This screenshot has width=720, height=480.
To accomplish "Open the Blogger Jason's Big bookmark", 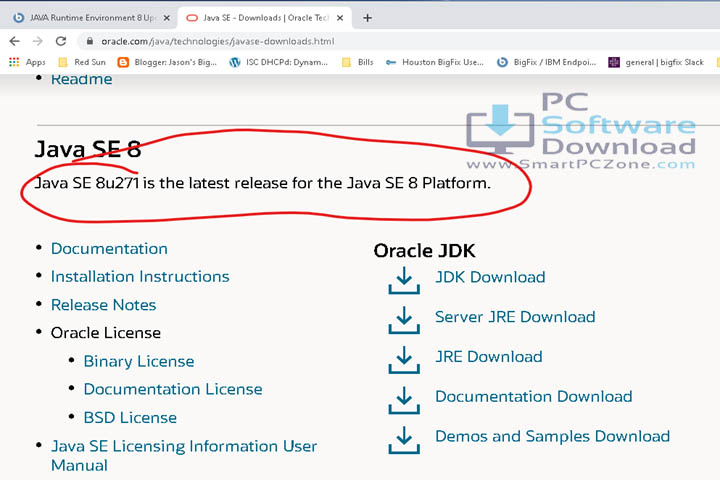I will click(167, 62).
